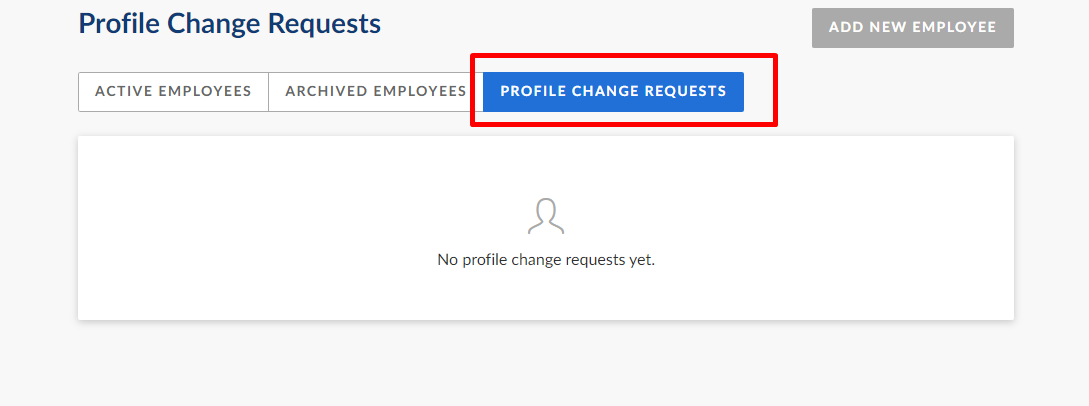Click the word 'yet.' in the empty message
1089x406 pixels.
[x=642, y=261]
